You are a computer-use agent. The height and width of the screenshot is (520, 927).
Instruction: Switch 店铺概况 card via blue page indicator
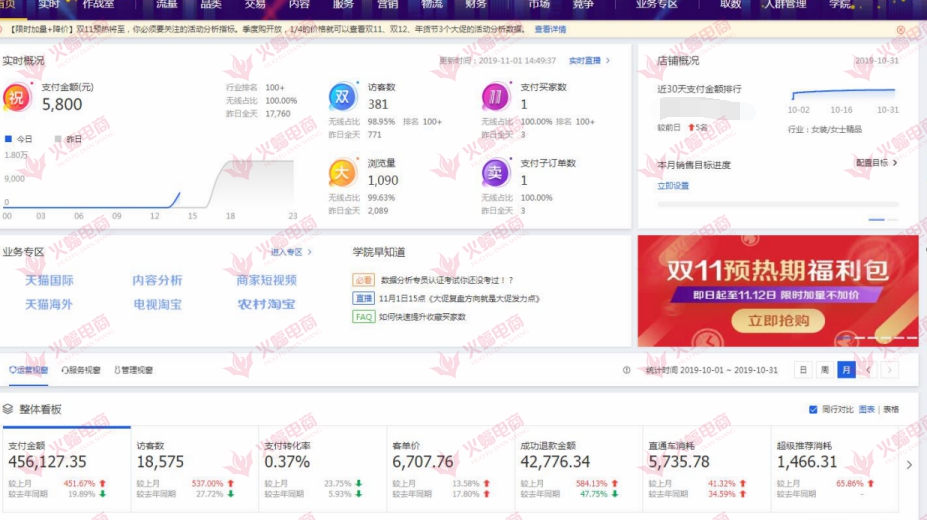pyautogui.click(x=877, y=219)
